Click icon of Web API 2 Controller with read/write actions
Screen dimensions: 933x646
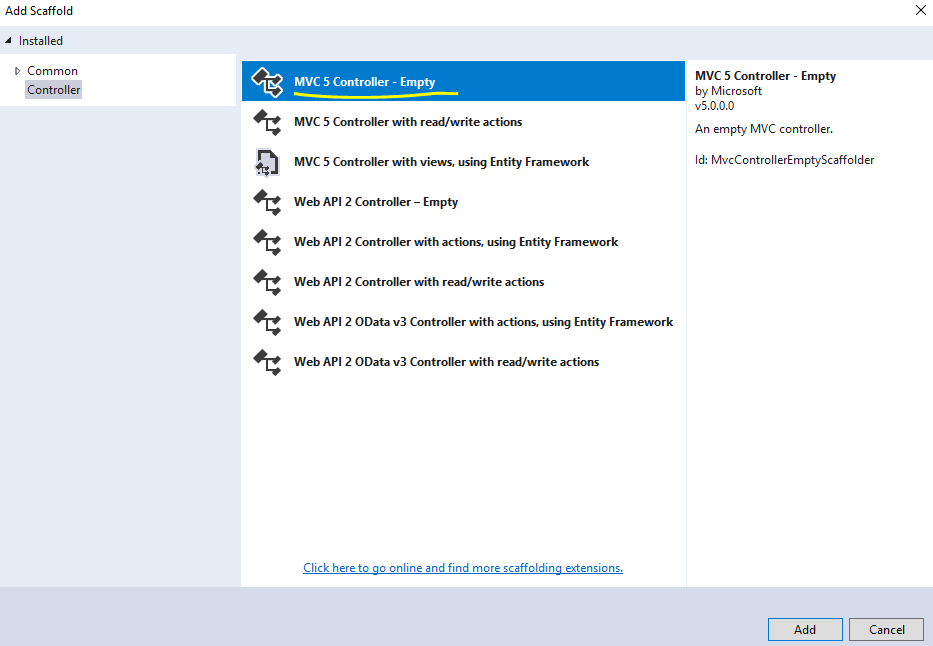267,281
